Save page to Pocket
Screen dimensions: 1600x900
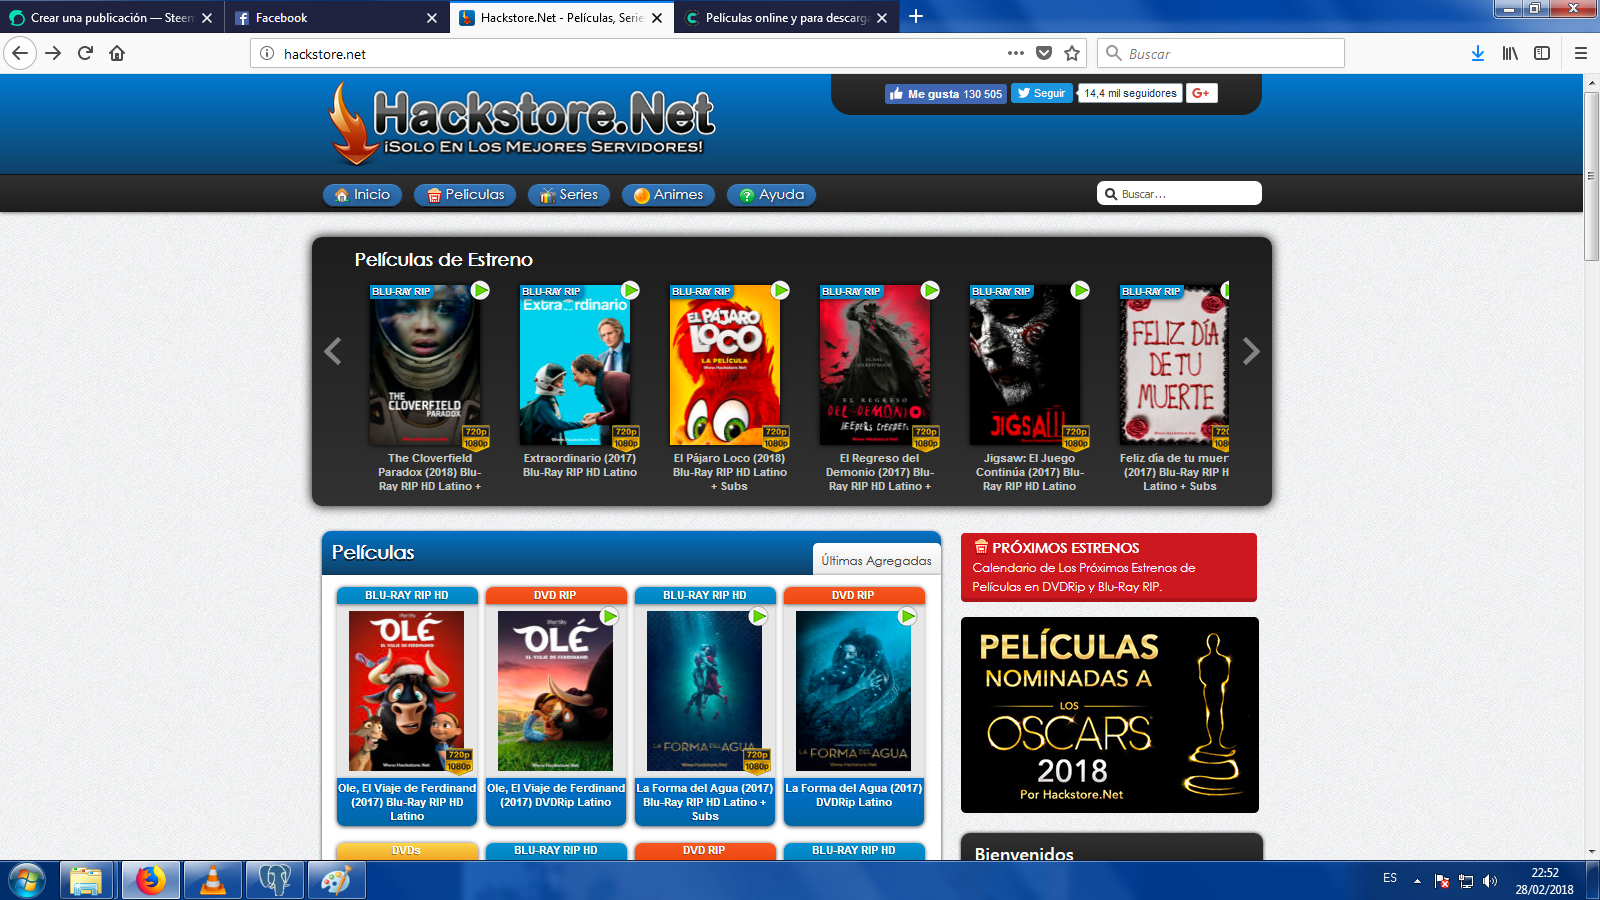[x=1044, y=53]
